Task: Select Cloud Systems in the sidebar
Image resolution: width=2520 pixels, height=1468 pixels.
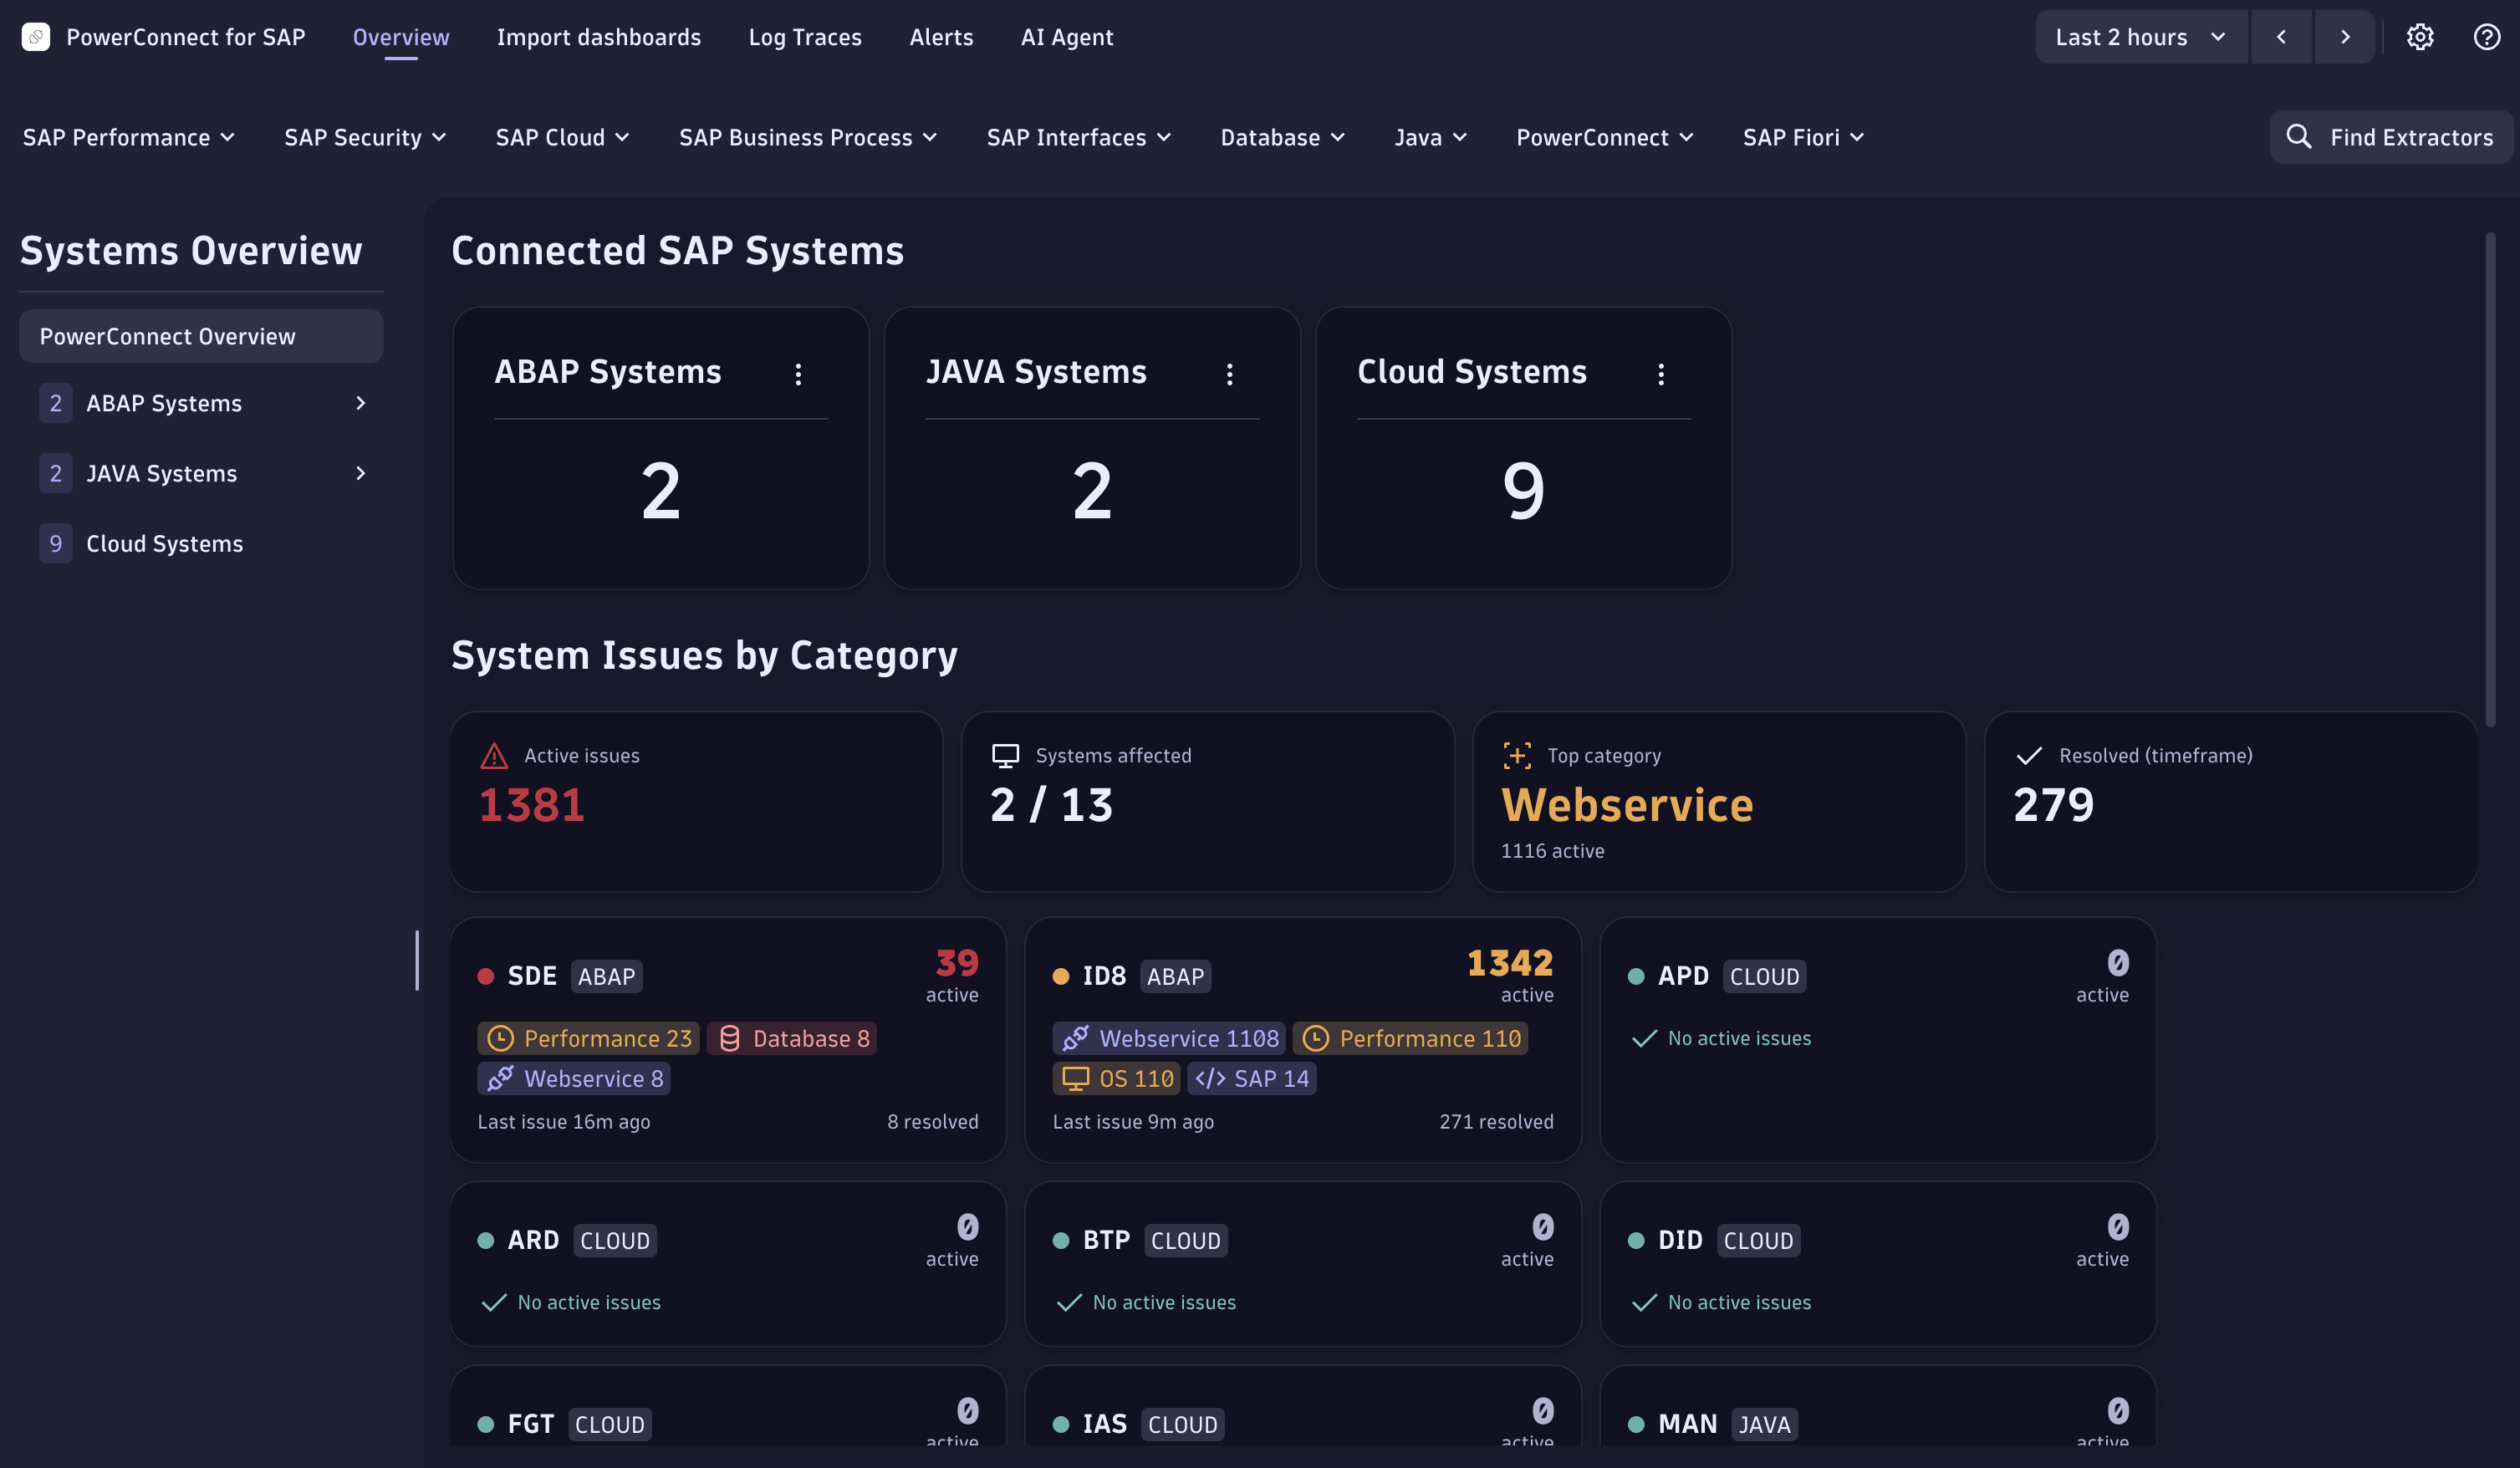Action: tap(201, 543)
